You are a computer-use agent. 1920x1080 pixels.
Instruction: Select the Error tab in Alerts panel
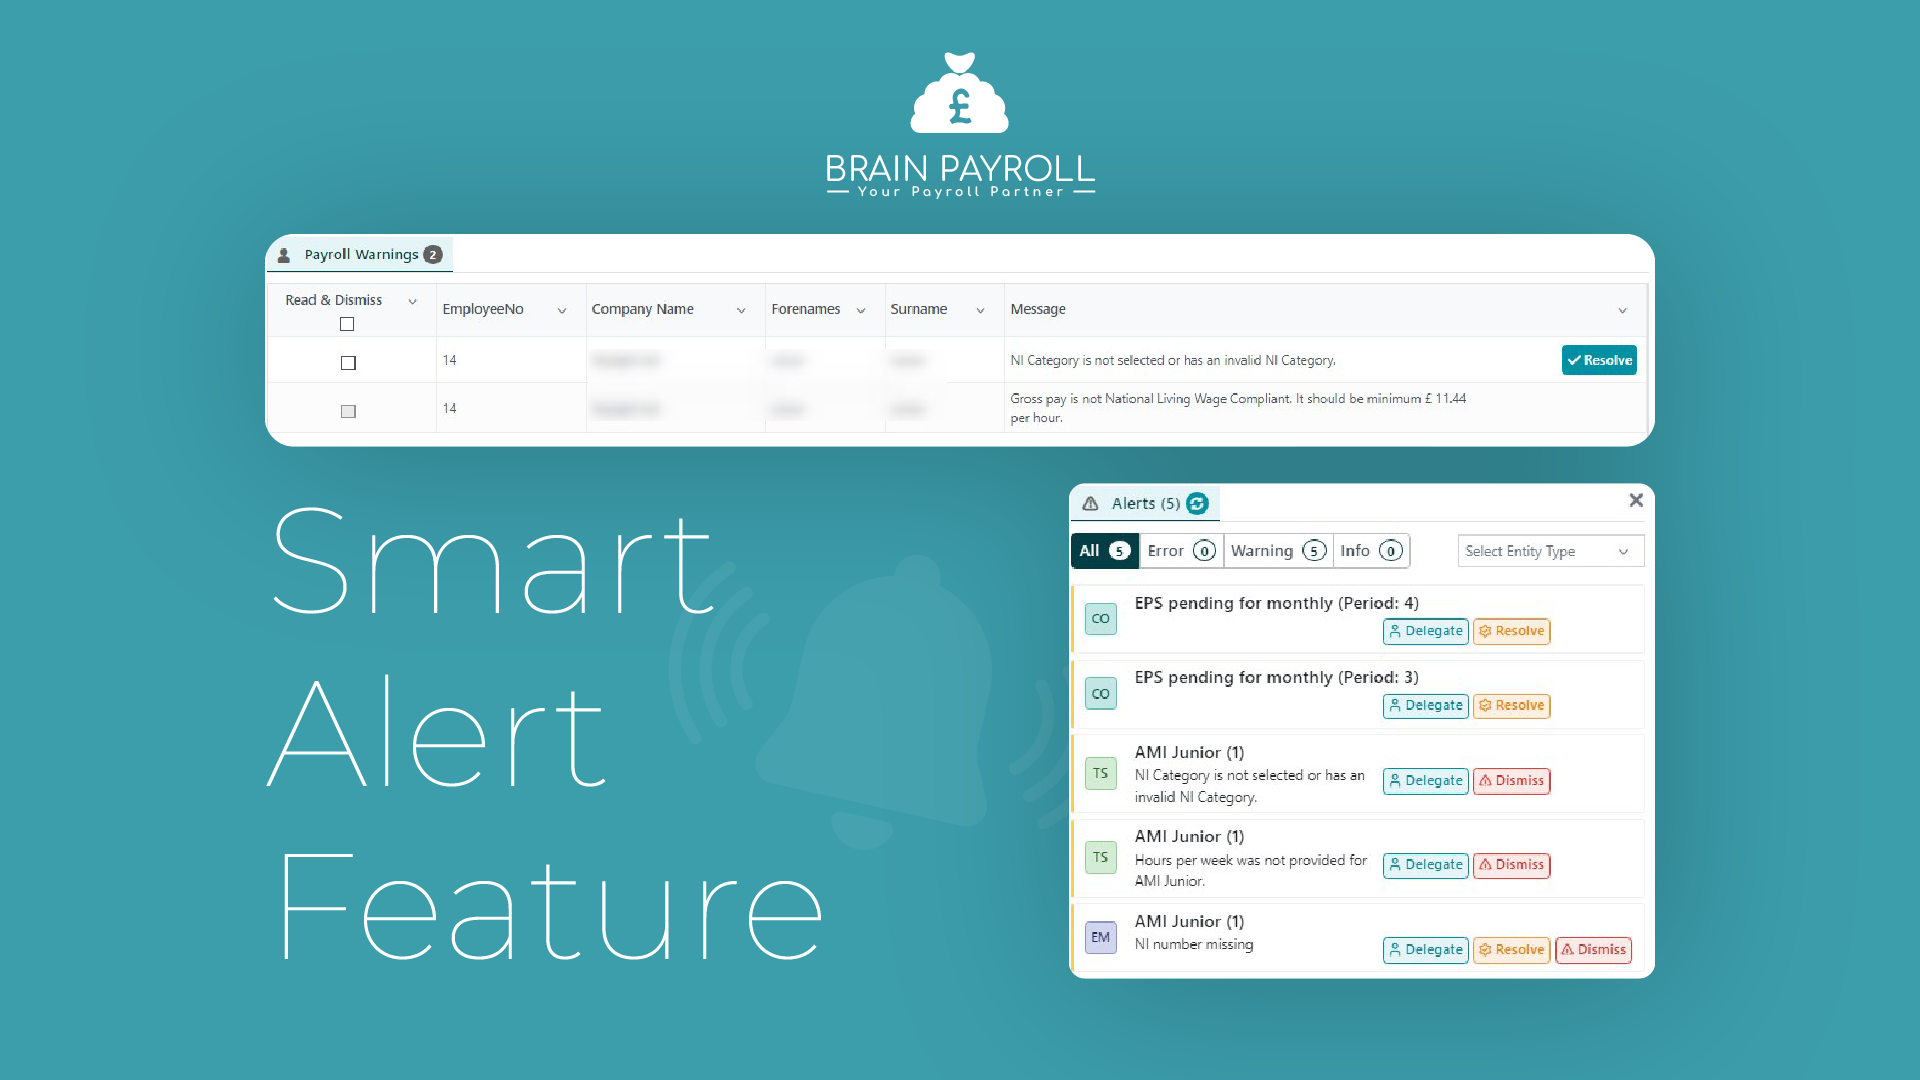point(1179,550)
